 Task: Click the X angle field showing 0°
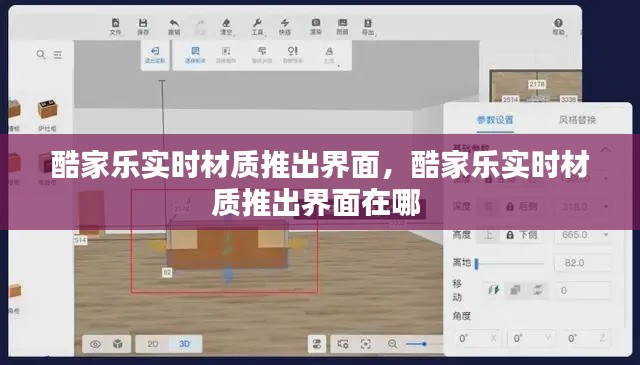click(478, 338)
